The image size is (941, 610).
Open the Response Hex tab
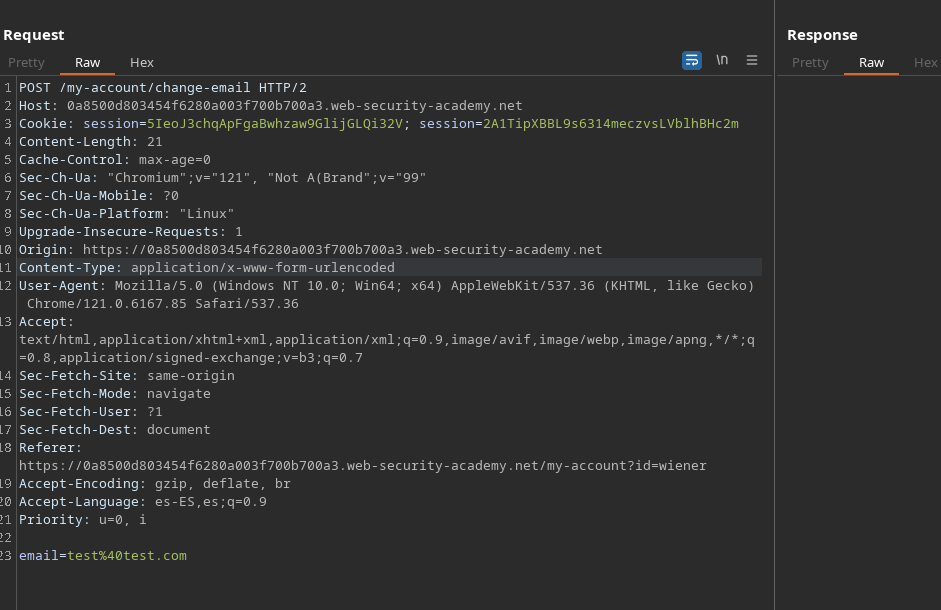(925, 63)
